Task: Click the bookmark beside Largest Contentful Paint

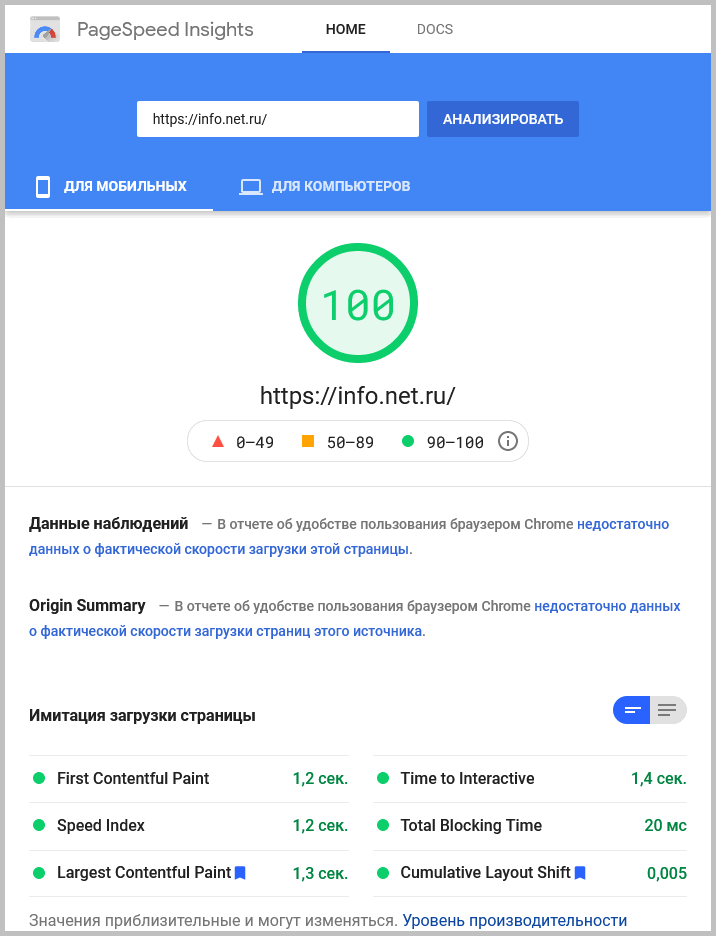Action: click(239, 872)
